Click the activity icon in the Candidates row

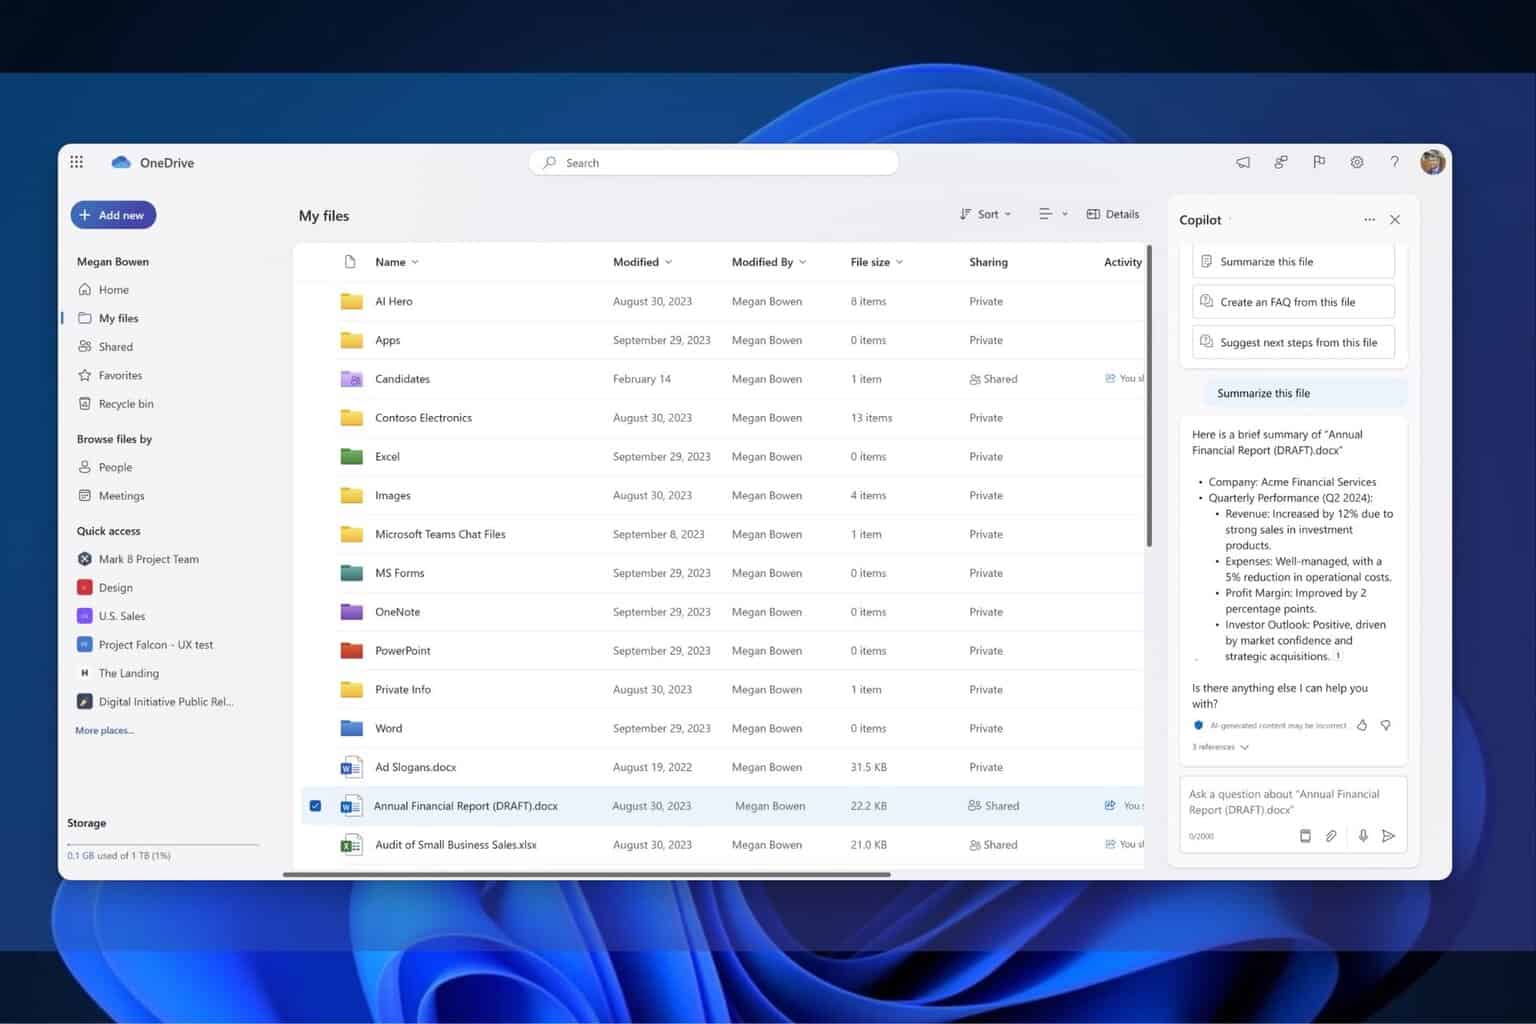pyautogui.click(x=1110, y=378)
